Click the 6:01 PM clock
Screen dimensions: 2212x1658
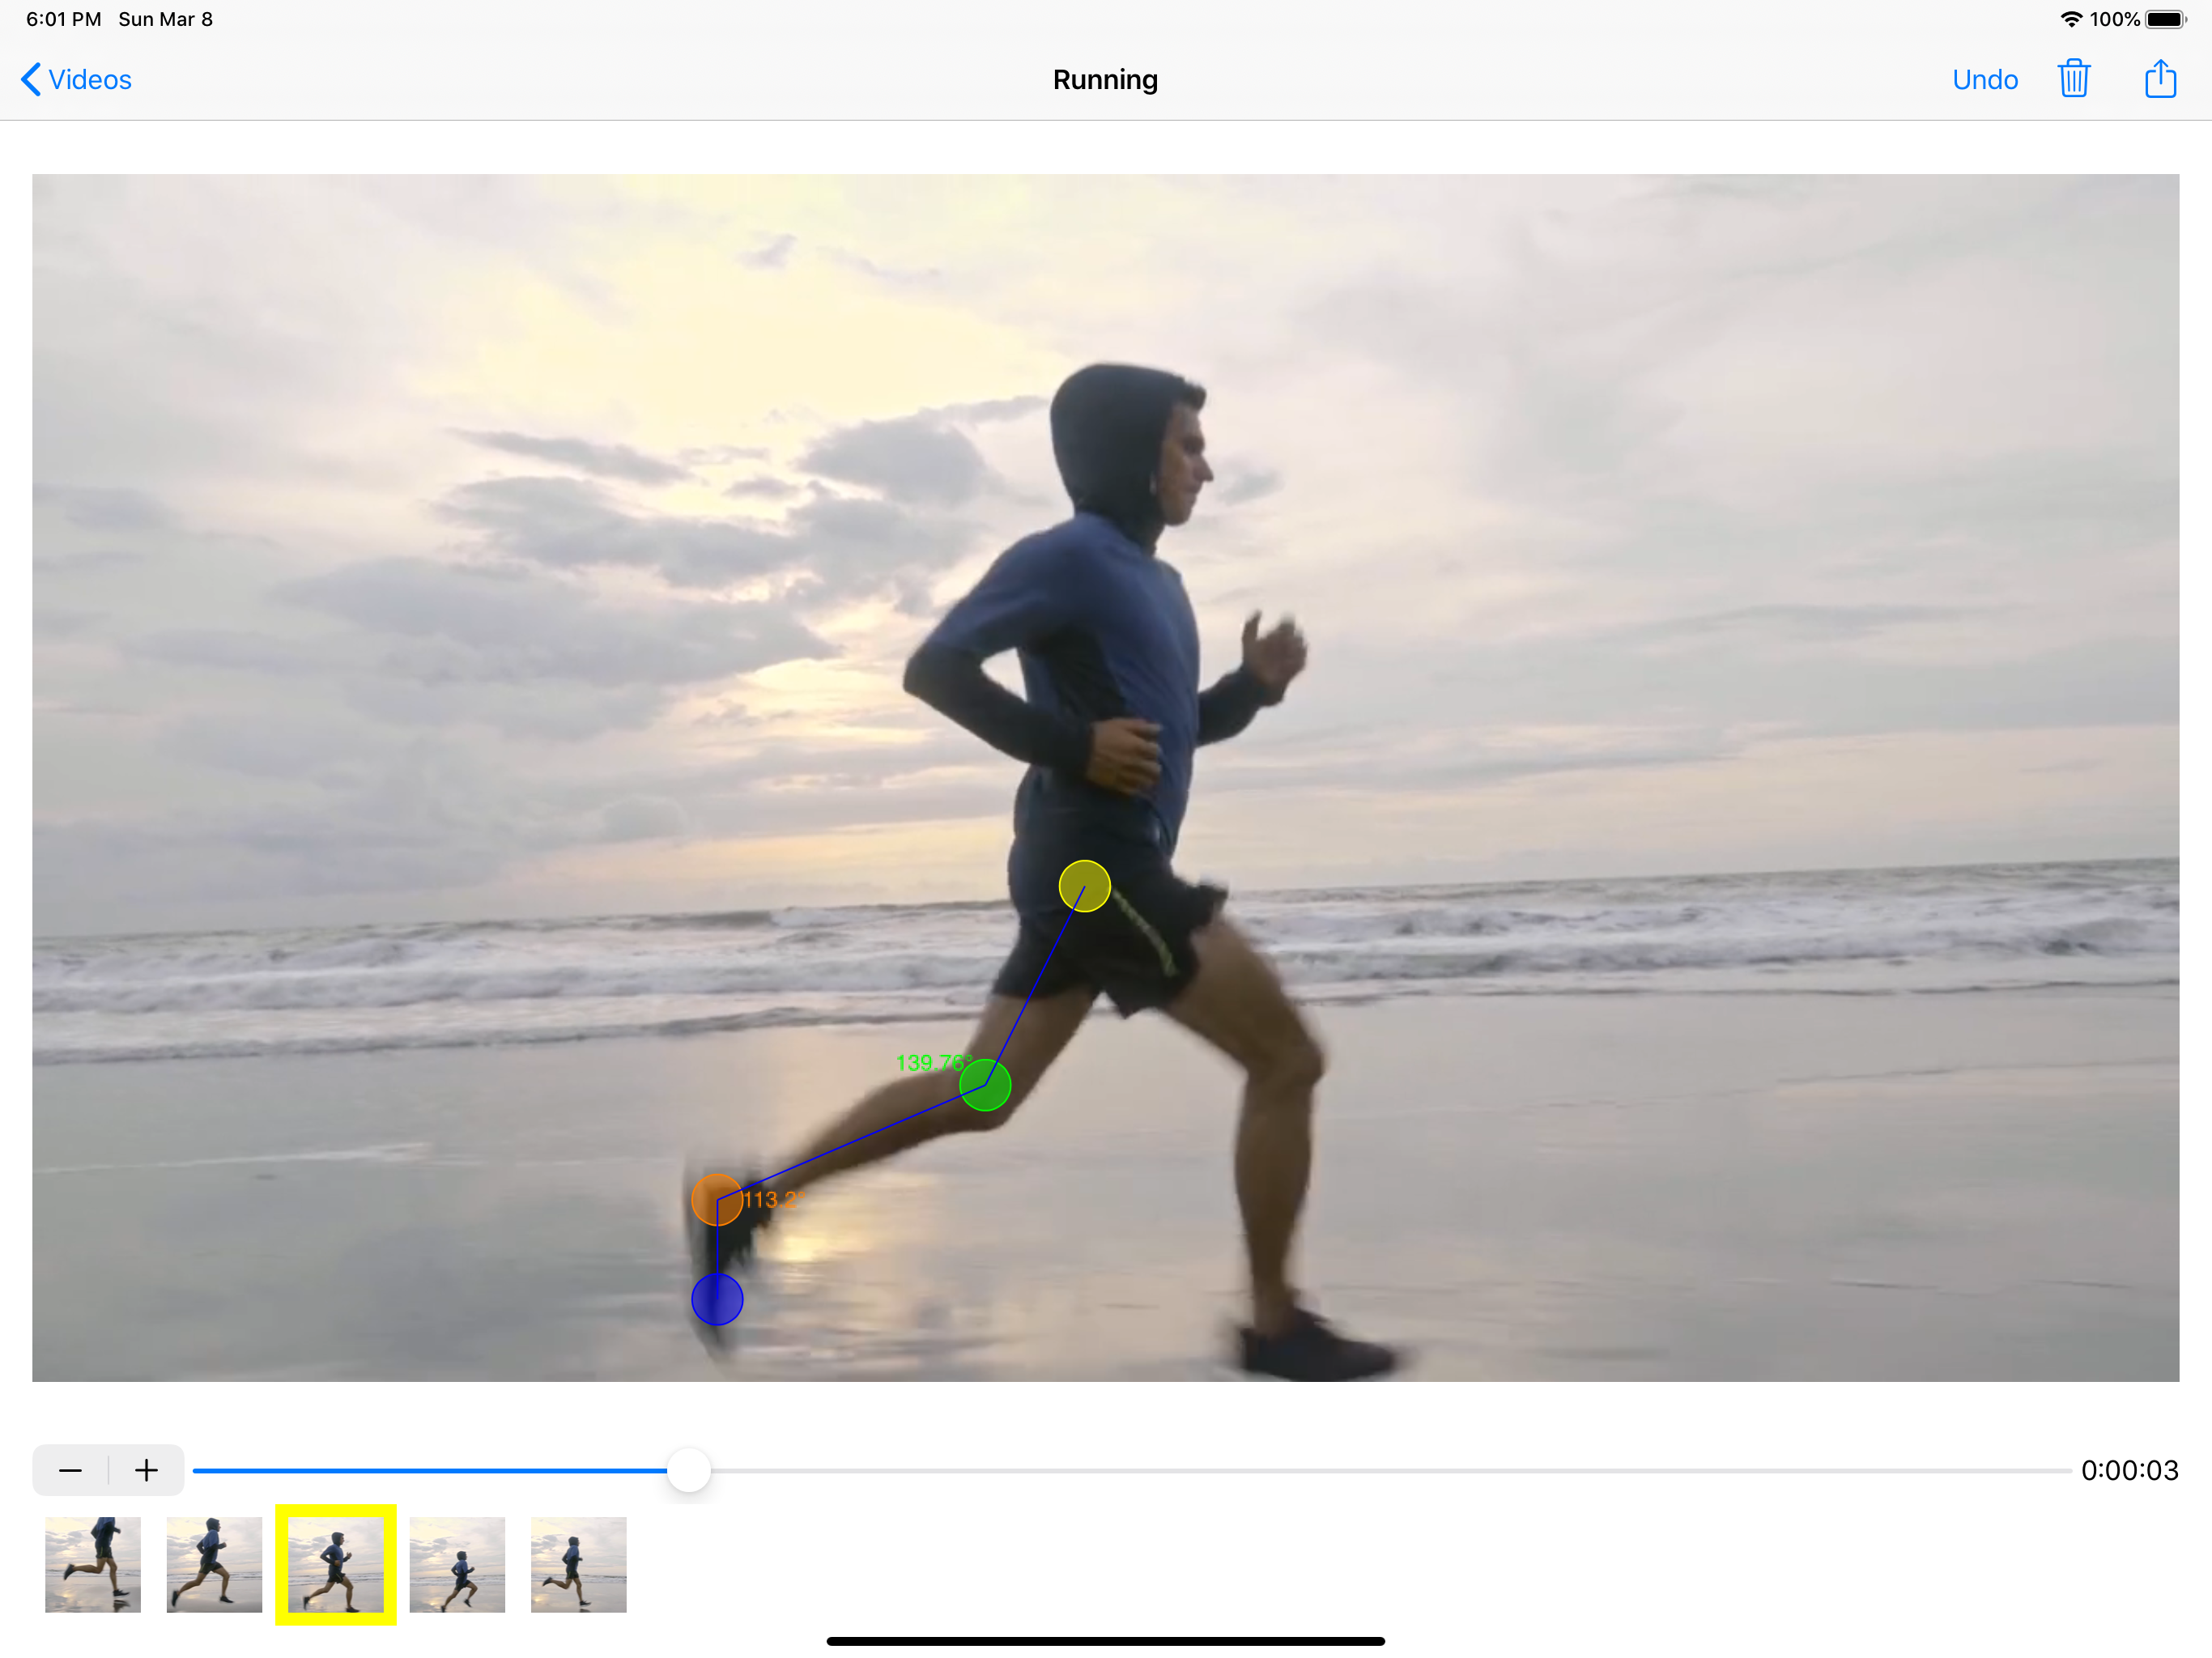coord(63,19)
